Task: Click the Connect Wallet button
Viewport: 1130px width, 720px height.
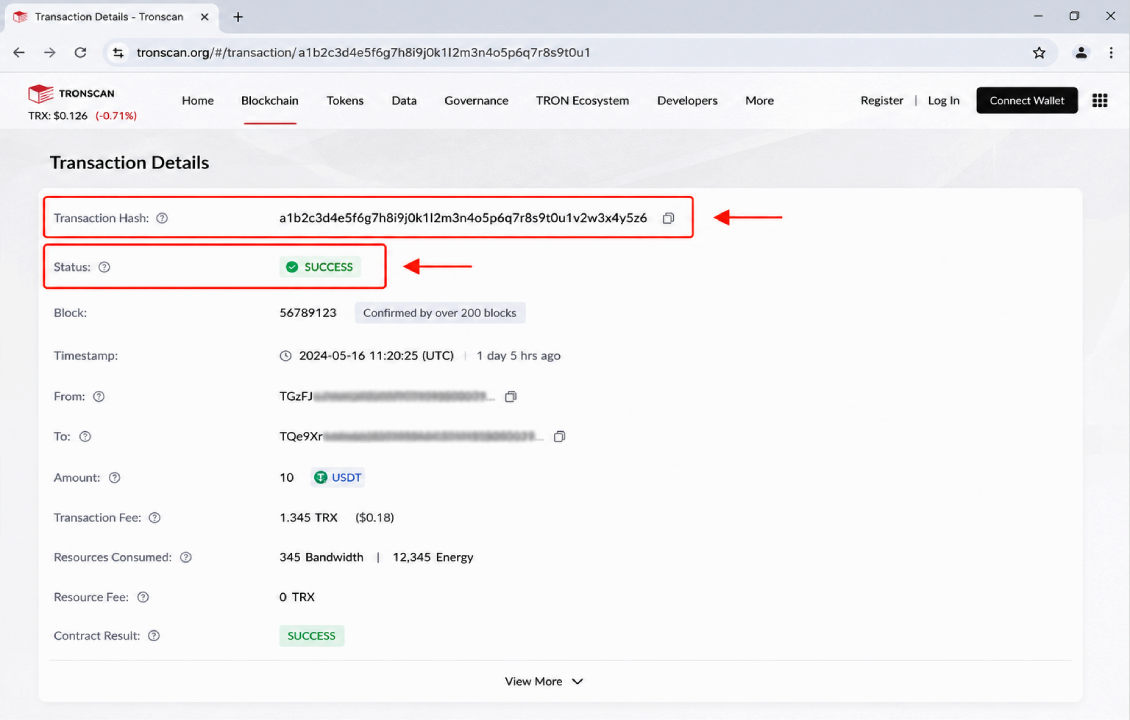Action: click(x=1027, y=100)
